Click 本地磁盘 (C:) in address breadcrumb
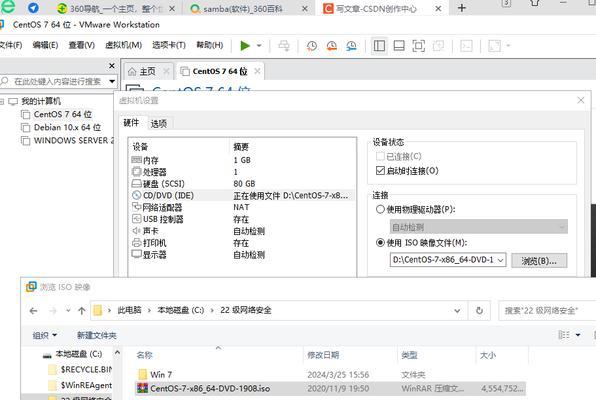596x400 pixels. click(x=181, y=310)
